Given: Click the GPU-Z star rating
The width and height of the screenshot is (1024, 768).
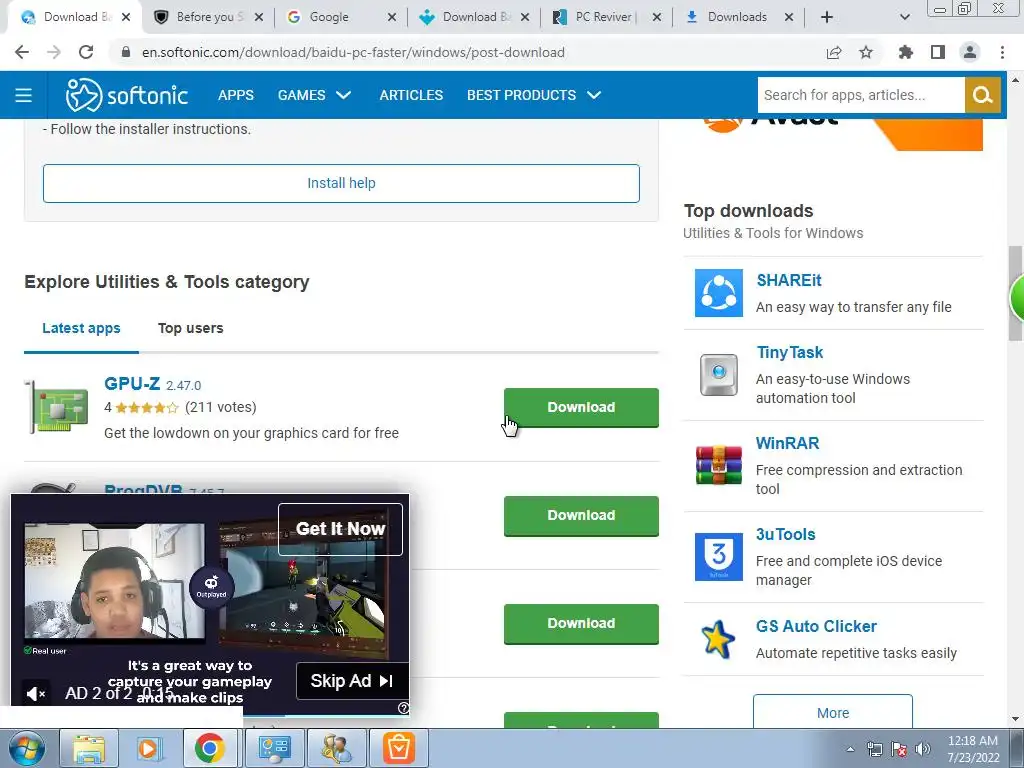Looking at the screenshot, I should (x=146, y=408).
